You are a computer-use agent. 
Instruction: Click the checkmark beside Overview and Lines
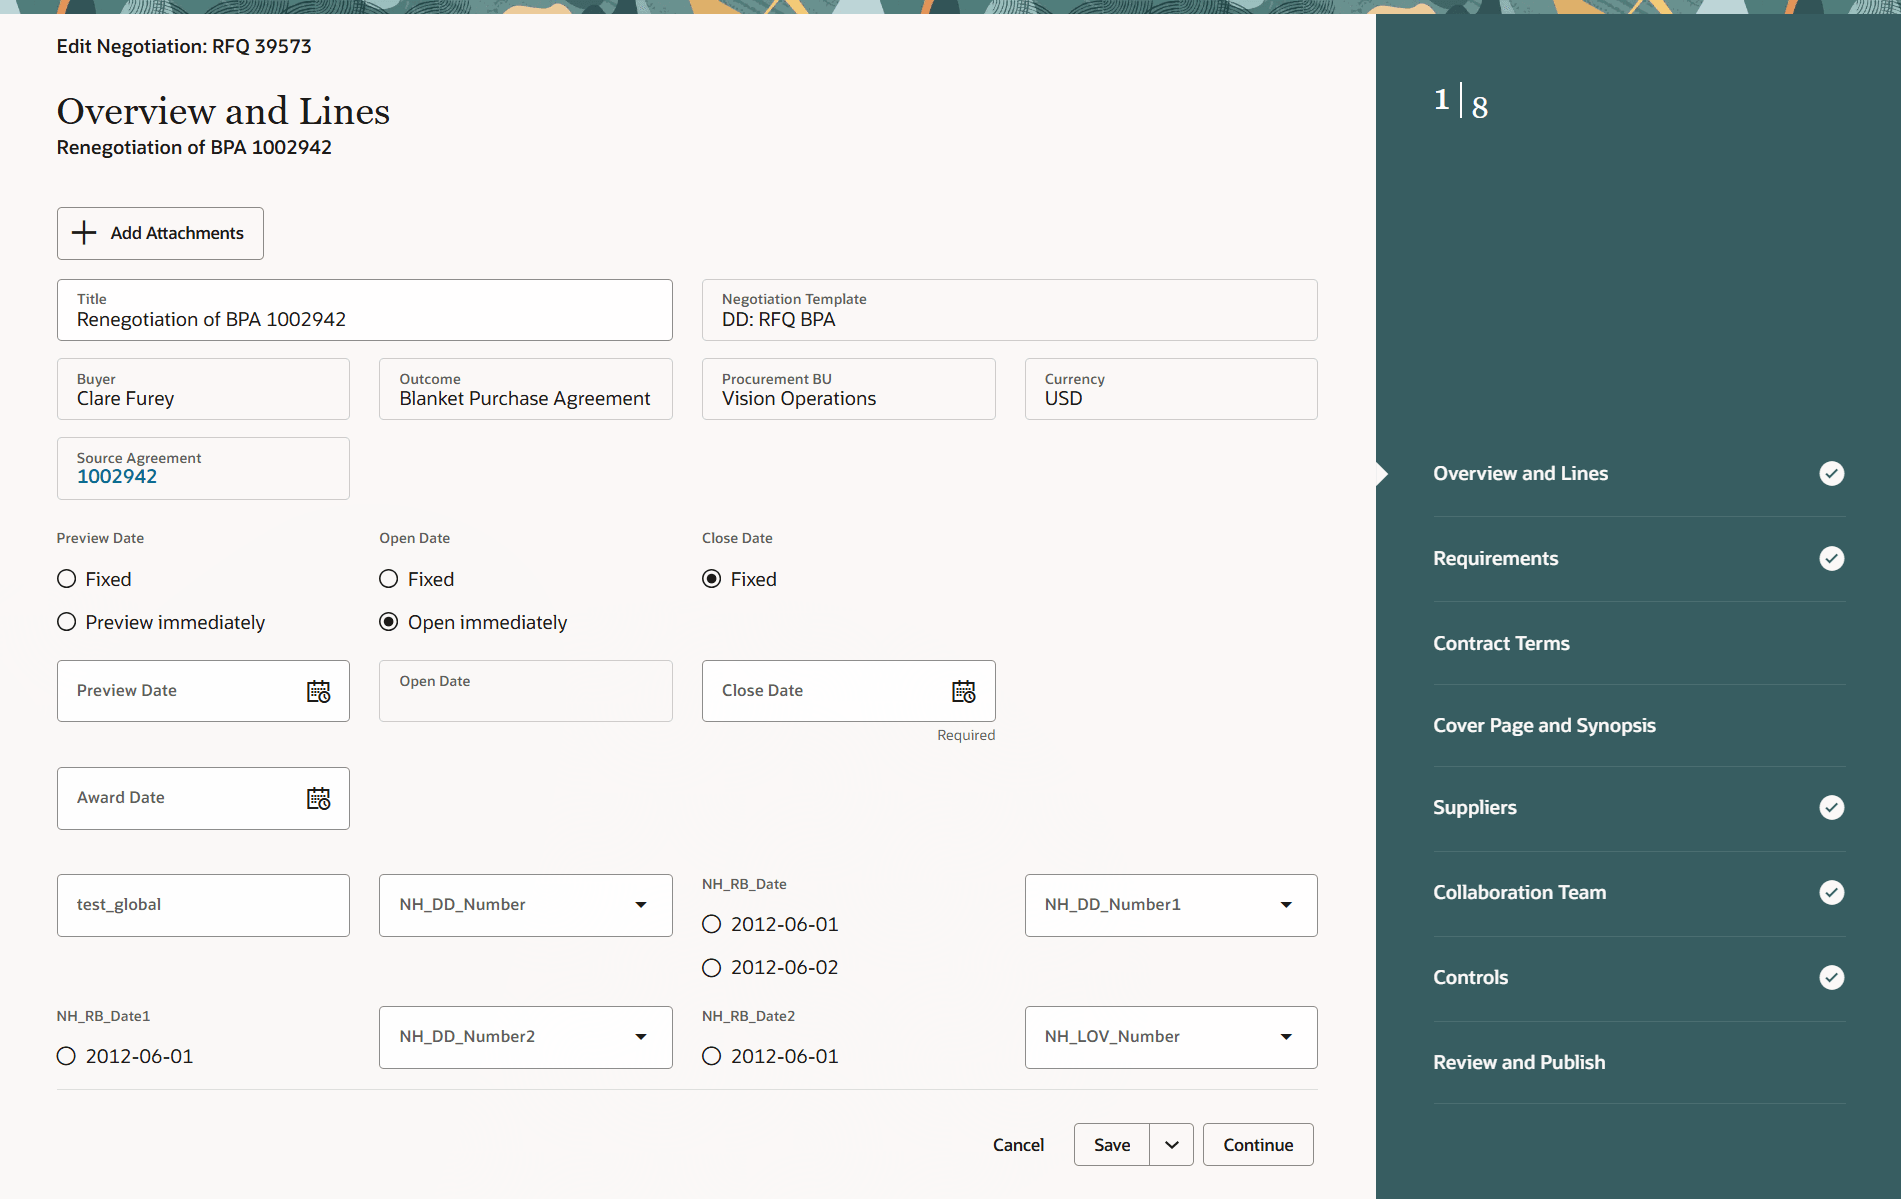[1831, 473]
